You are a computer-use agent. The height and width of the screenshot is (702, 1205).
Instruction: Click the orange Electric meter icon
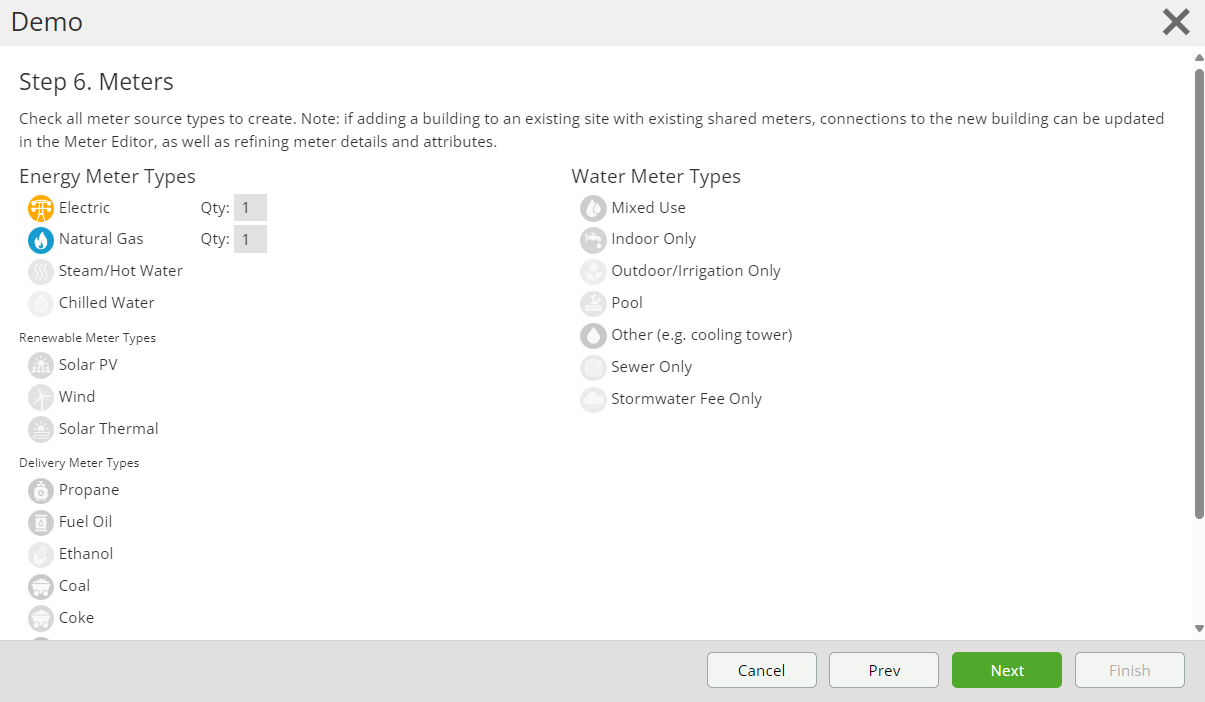pos(41,208)
